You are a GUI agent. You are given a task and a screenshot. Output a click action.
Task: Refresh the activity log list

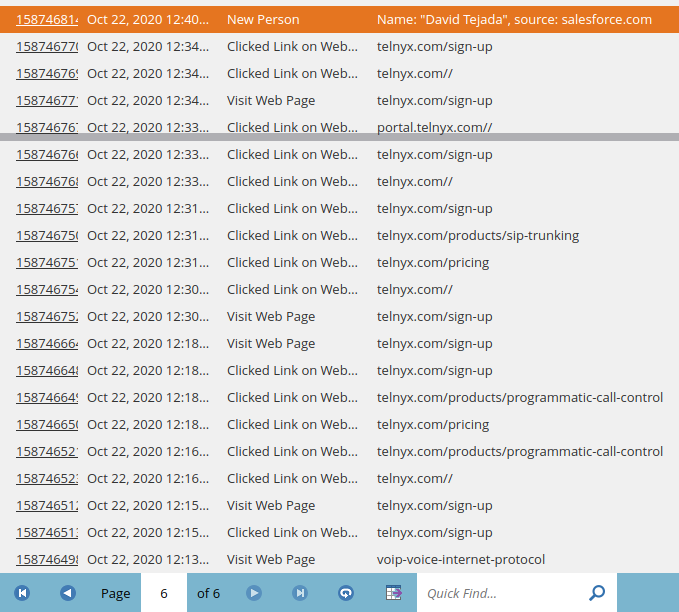346,593
